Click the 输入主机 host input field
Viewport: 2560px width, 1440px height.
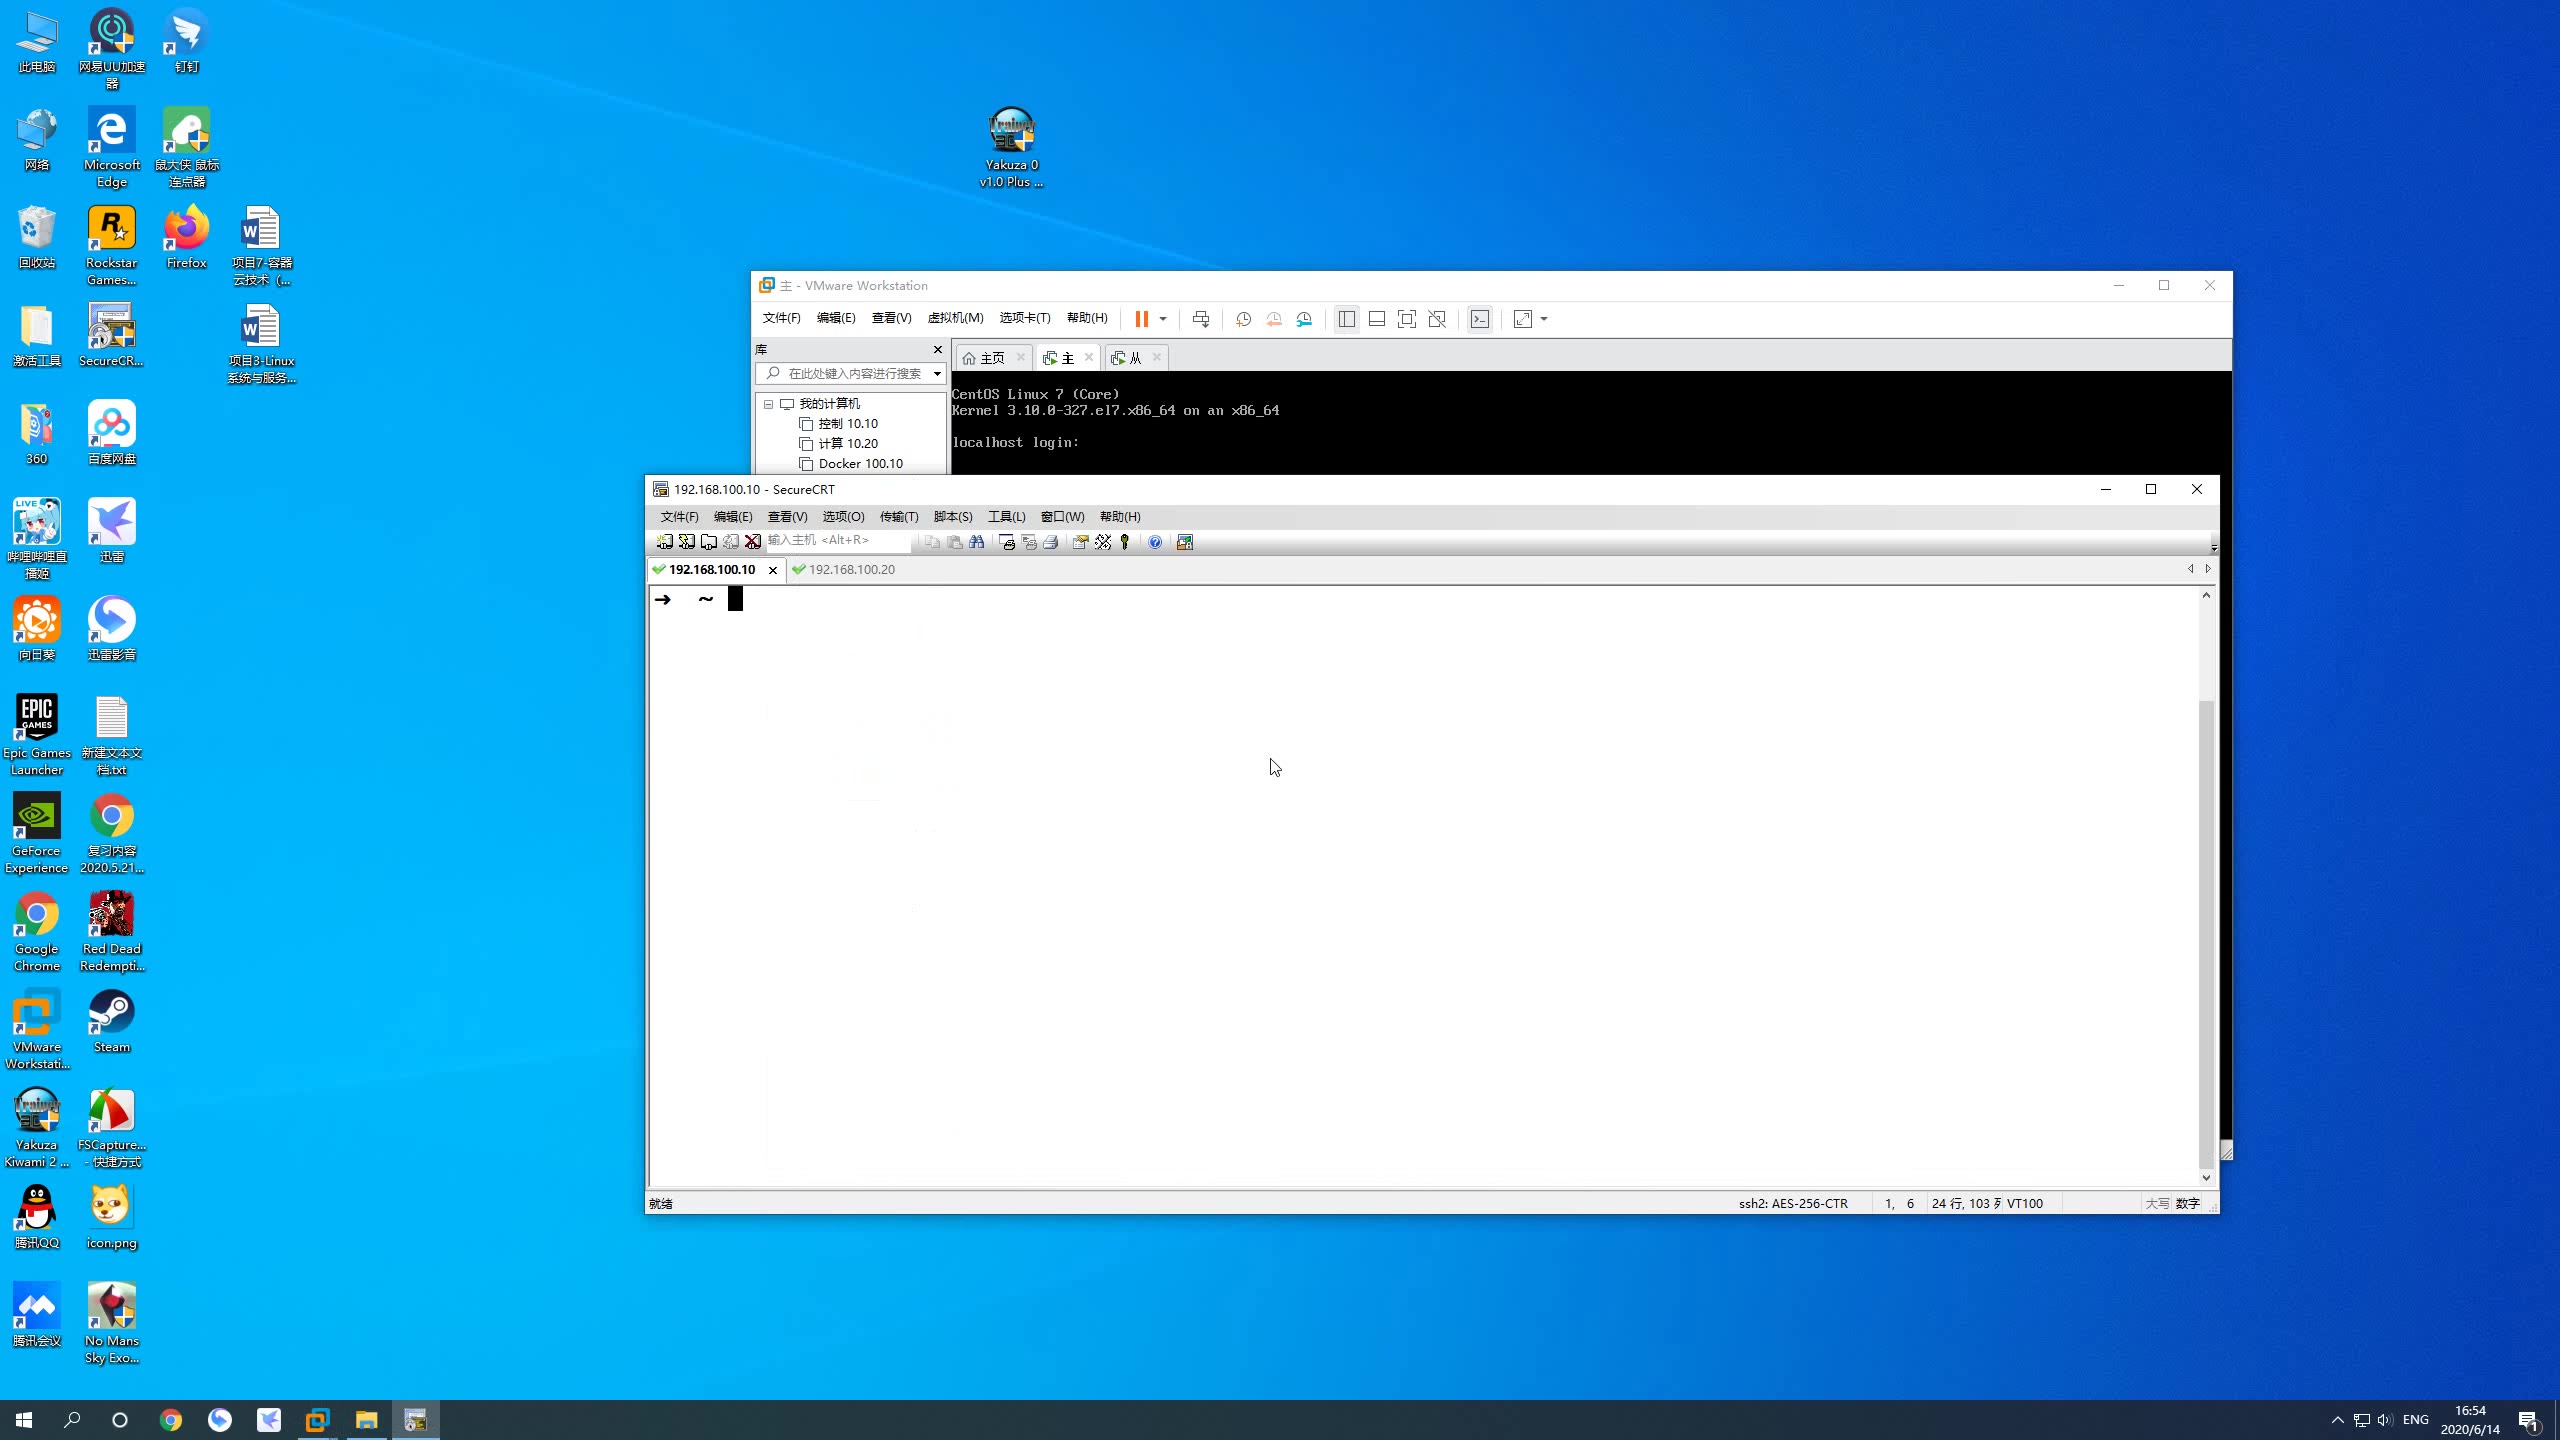coord(838,540)
